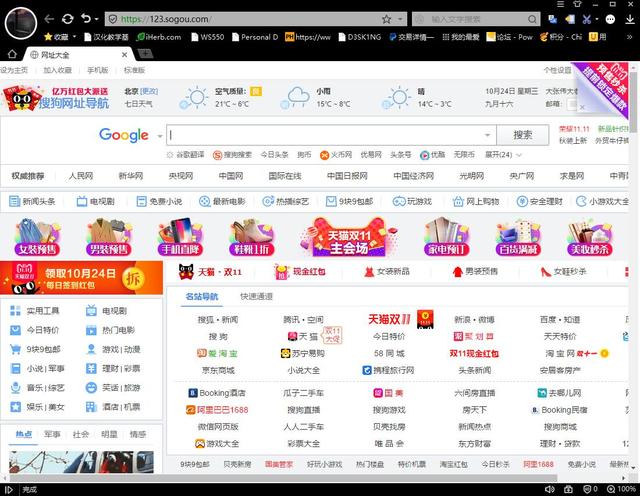Select the 军事 news tab
This screenshot has width=640, height=496.
click(52, 434)
